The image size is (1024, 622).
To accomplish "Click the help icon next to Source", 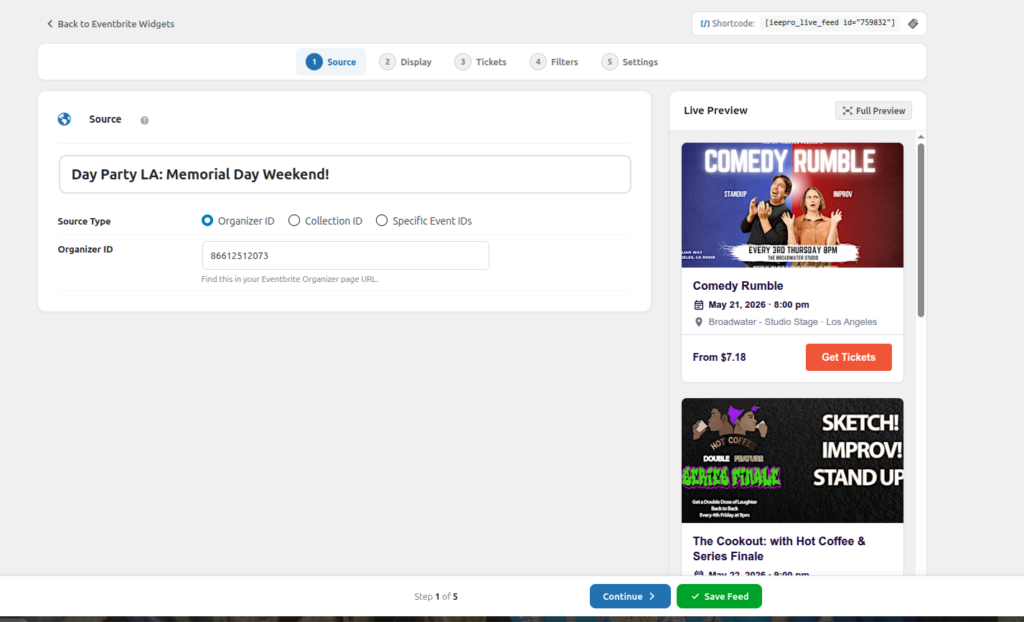I will (x=144, y=120).
